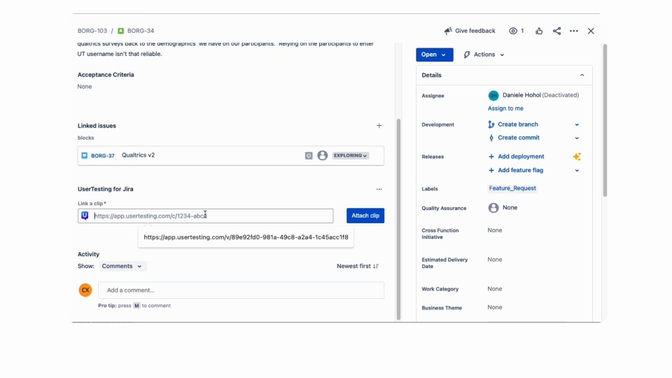Screen dimensions: 672x378
Task: Click the Add a comment field
Action: (241, 290)
